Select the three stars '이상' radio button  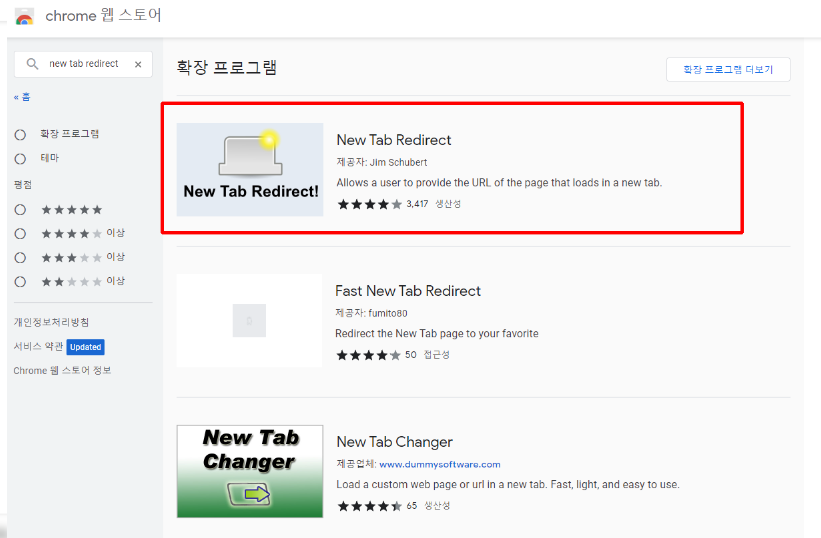click(20, 257)
